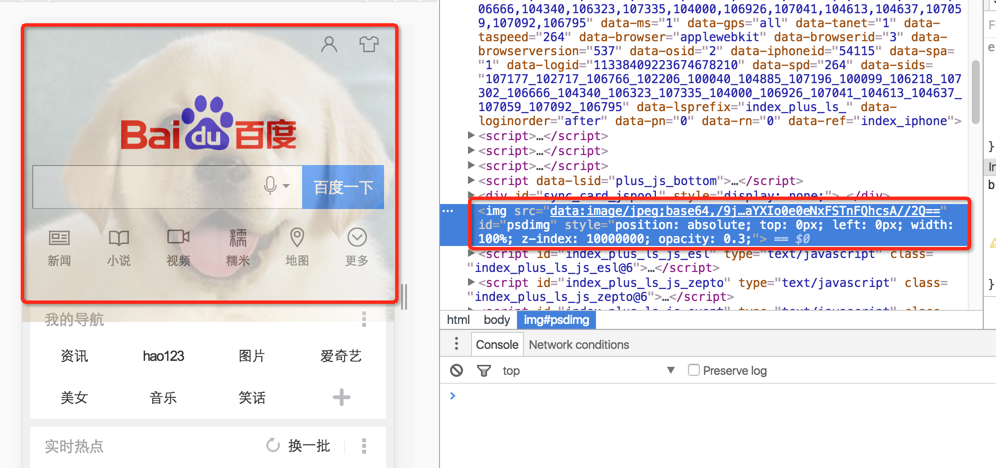Switch to the Network conditions tab
The width and height of the screenshot is (996, 468).
pyautogui.click(x=579, y=345)
